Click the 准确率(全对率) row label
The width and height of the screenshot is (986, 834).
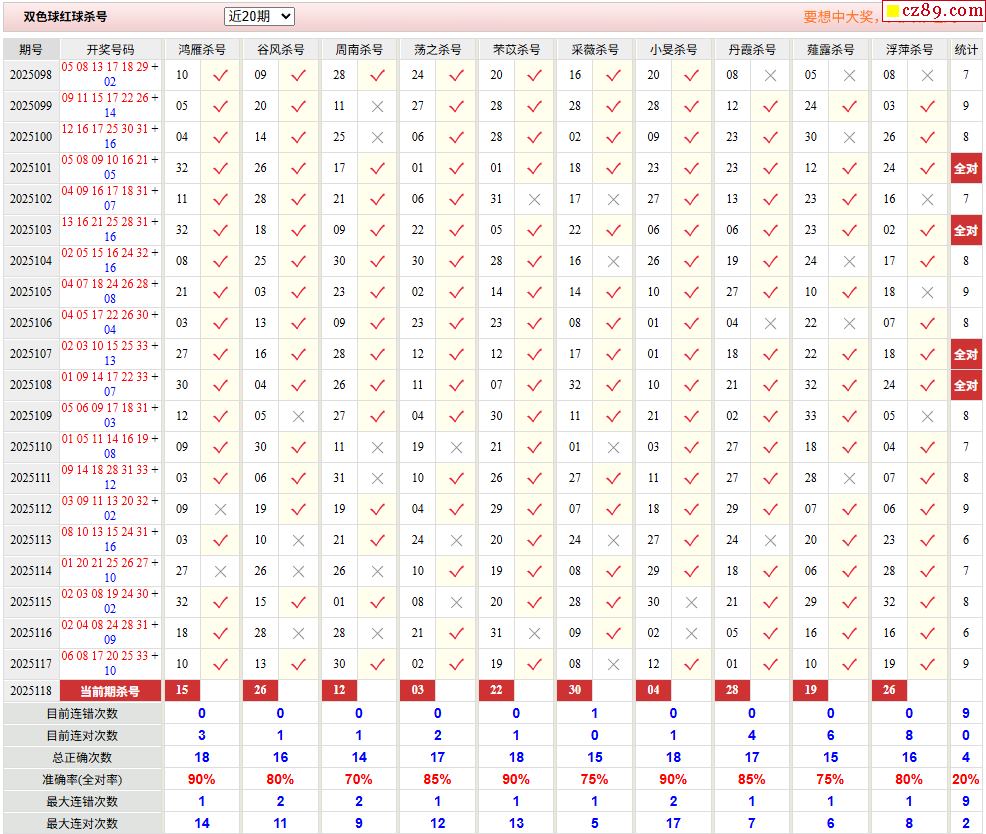tap(82, 779)
